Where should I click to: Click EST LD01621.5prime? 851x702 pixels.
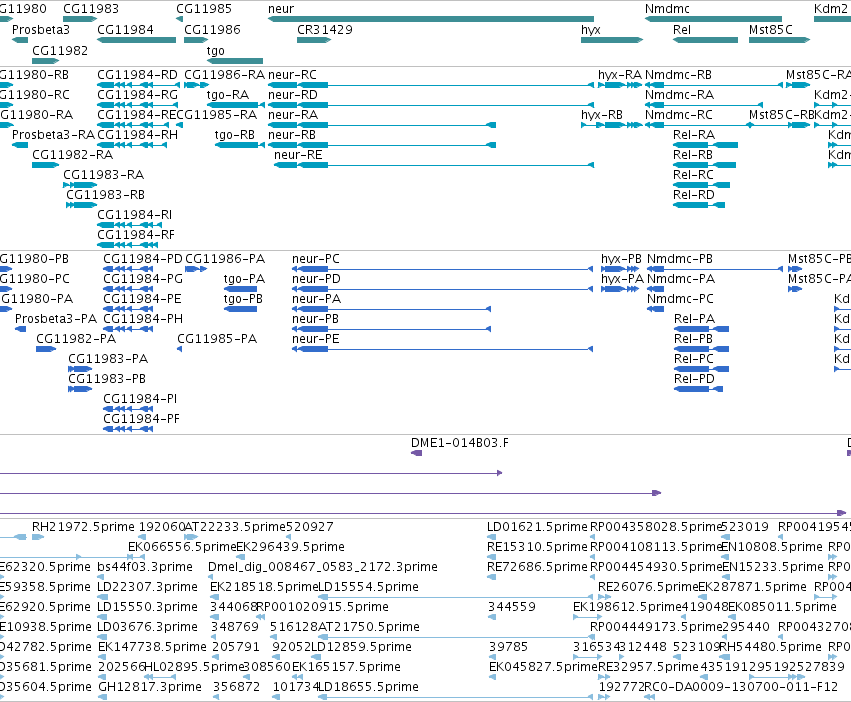pyautogui.click(x=537, y=527)
